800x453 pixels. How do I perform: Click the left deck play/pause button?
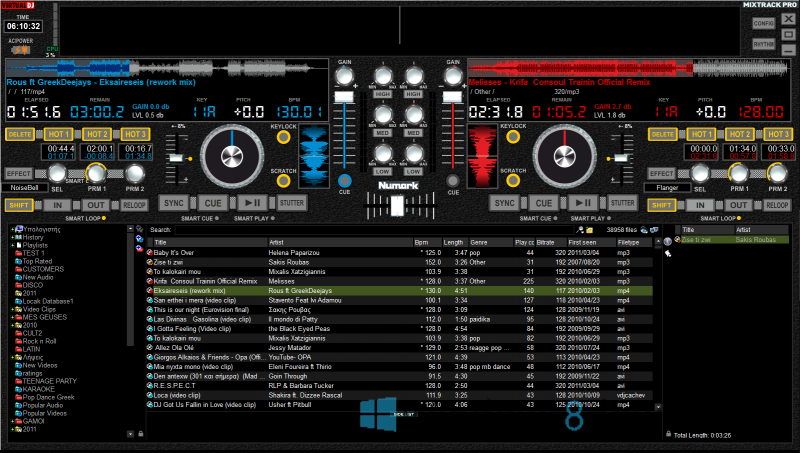point(252,203)
